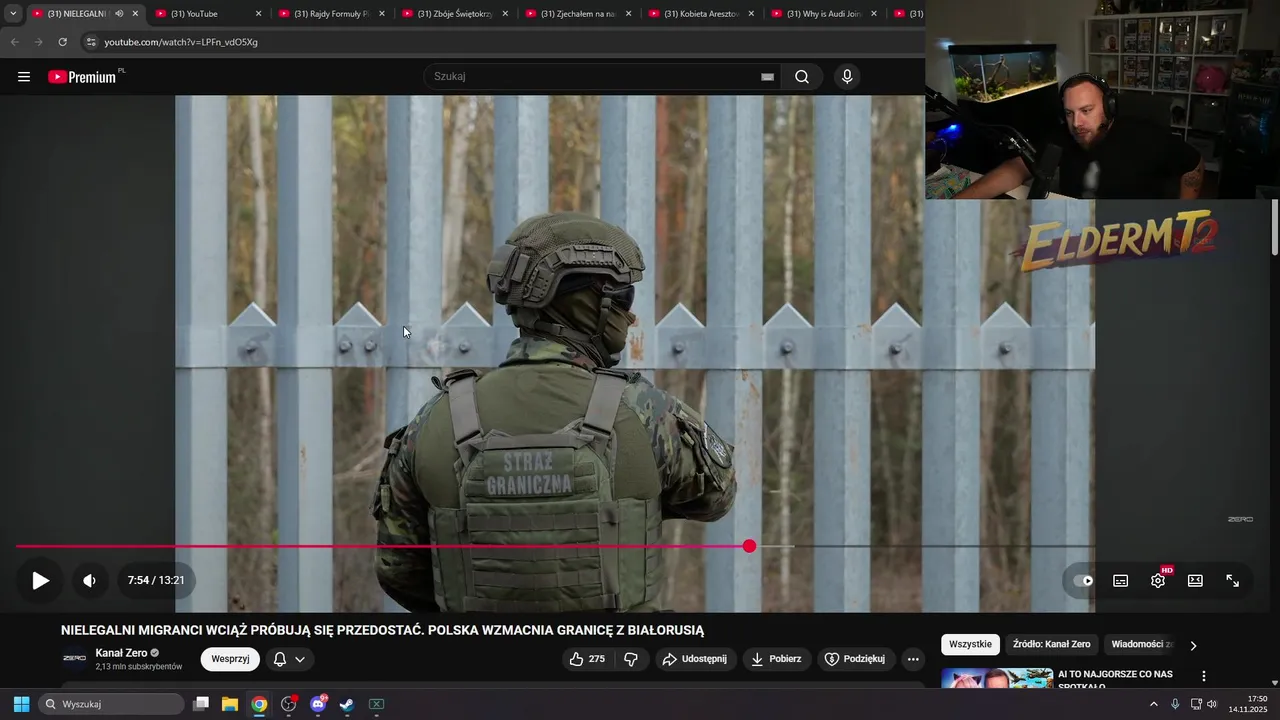
Task: Open the YouTube guide hamburger menu
Action: (24, 77)
